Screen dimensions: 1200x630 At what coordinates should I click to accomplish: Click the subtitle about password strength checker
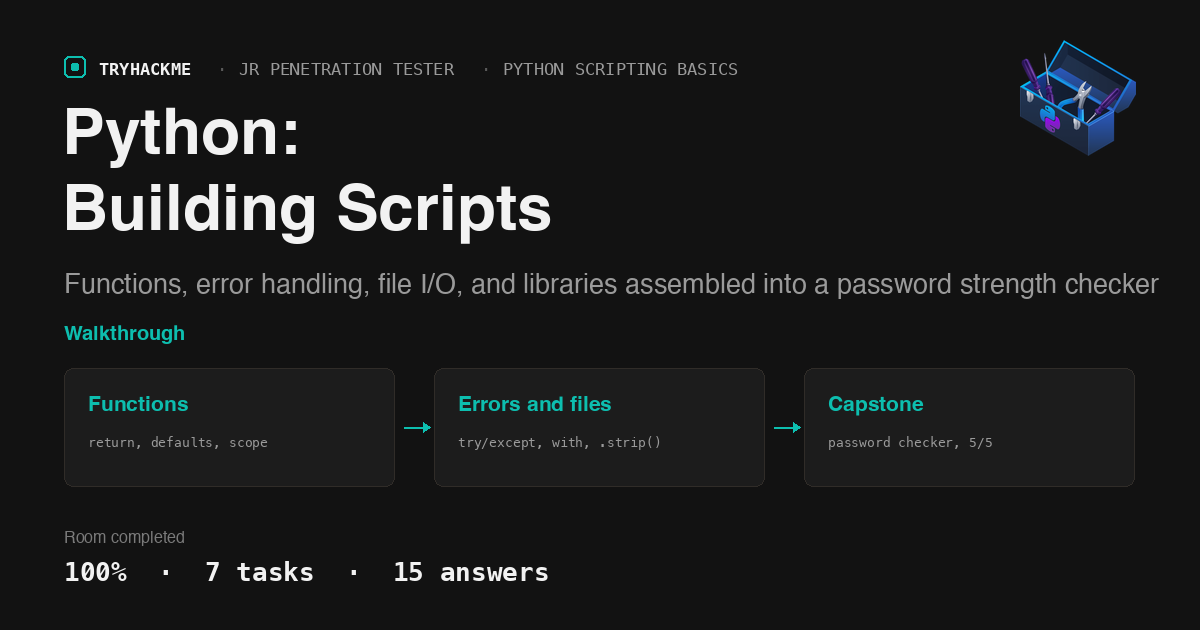pyautogui.click(x=611, y=284)
